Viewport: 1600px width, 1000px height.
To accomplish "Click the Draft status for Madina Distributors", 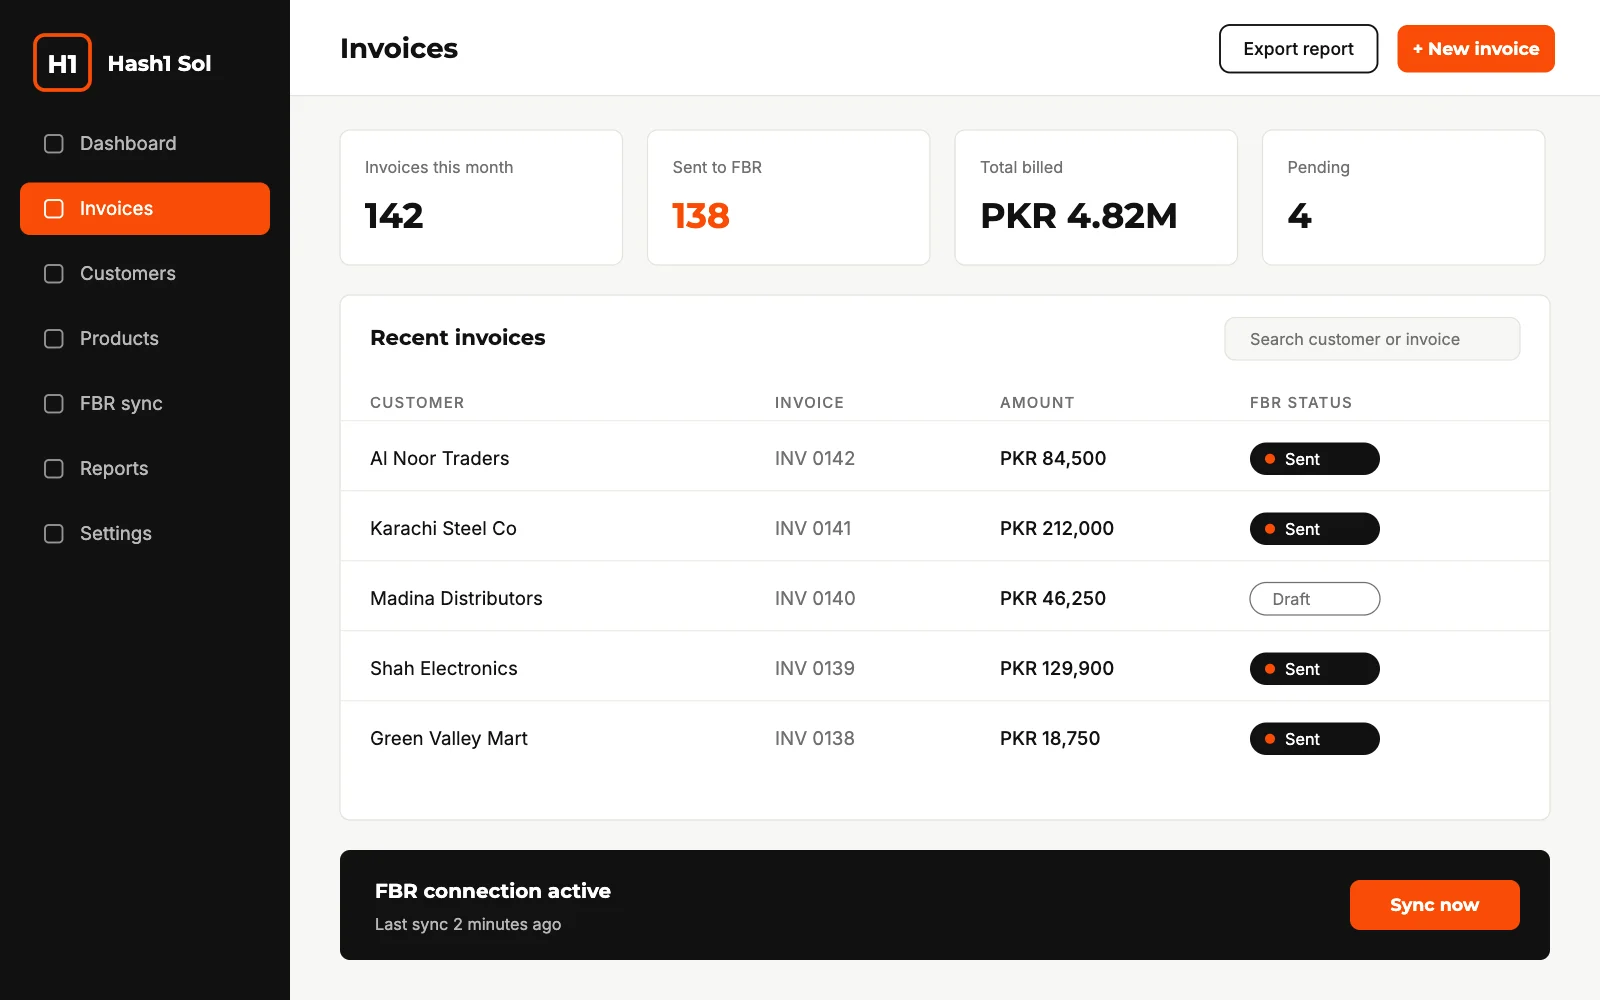I will tap(1314, 599).
